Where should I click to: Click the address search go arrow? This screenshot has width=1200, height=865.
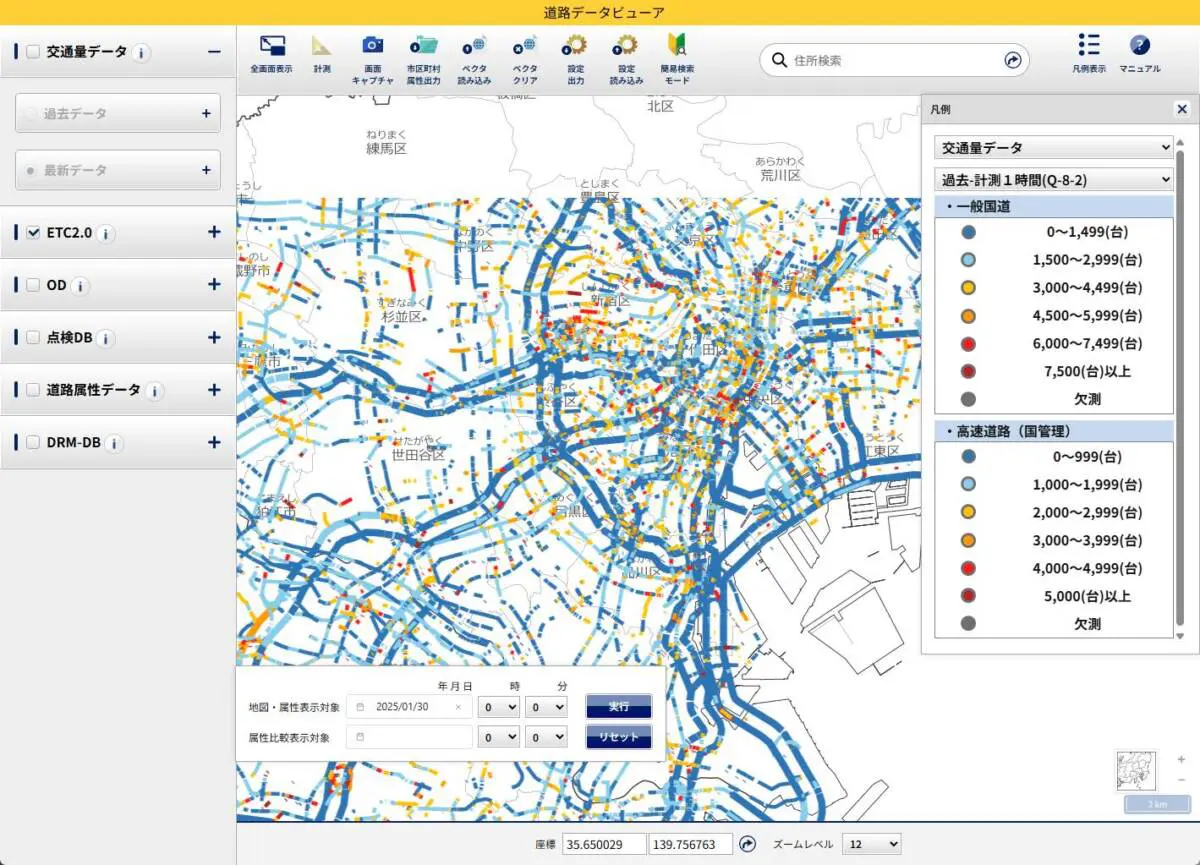tap(1013, 60)
